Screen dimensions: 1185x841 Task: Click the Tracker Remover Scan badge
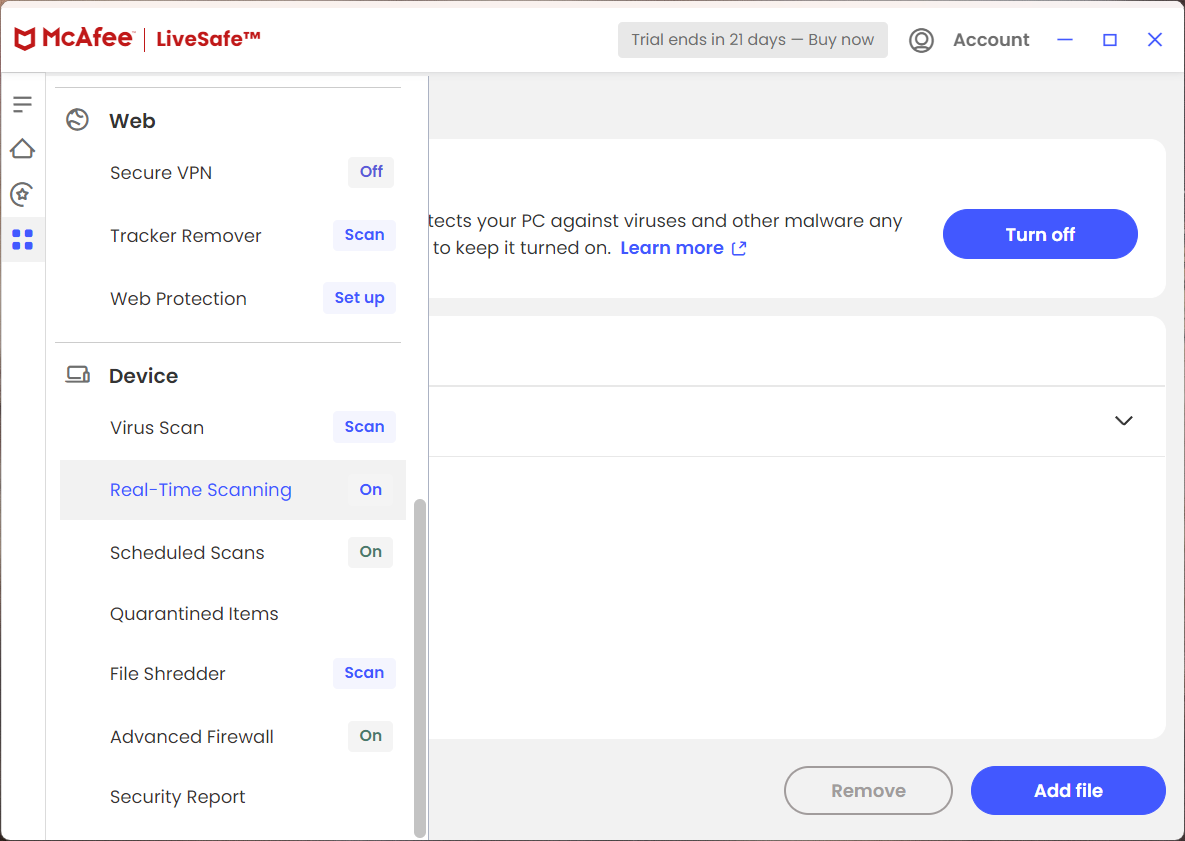(364, 235)
